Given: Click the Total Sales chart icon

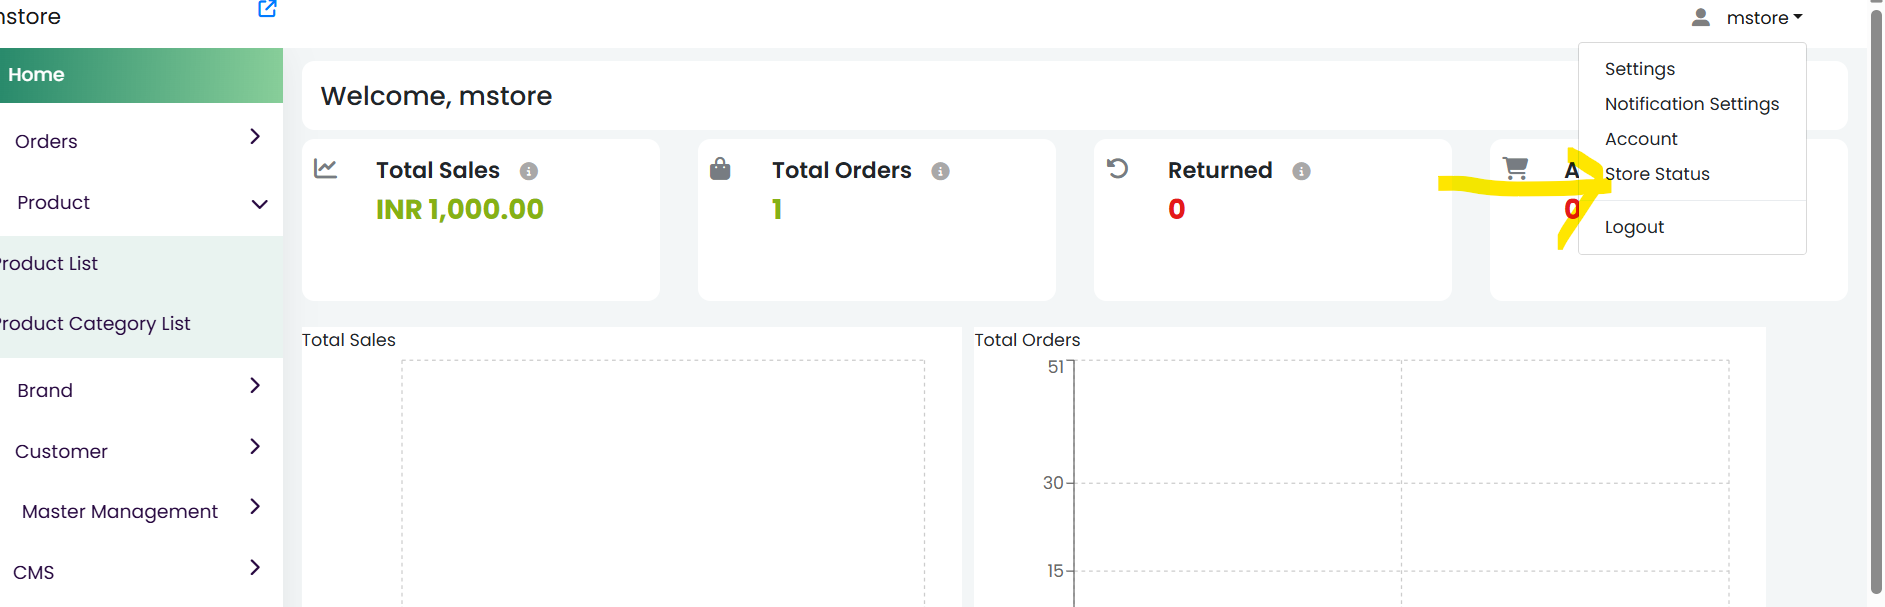Looking at the screenshot, I should click(325, 168).
